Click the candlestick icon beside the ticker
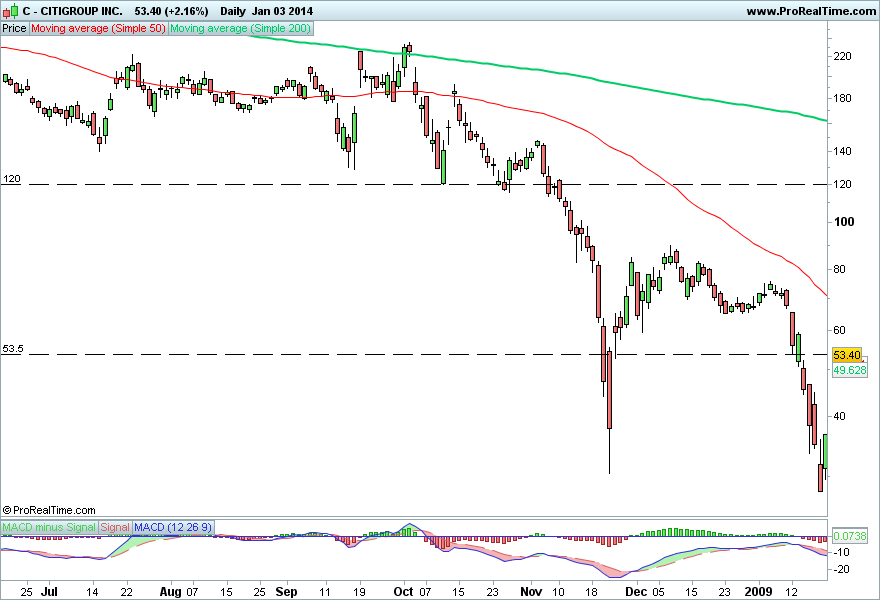The height and width of the screenshot is (600, 880). point(11,11)
